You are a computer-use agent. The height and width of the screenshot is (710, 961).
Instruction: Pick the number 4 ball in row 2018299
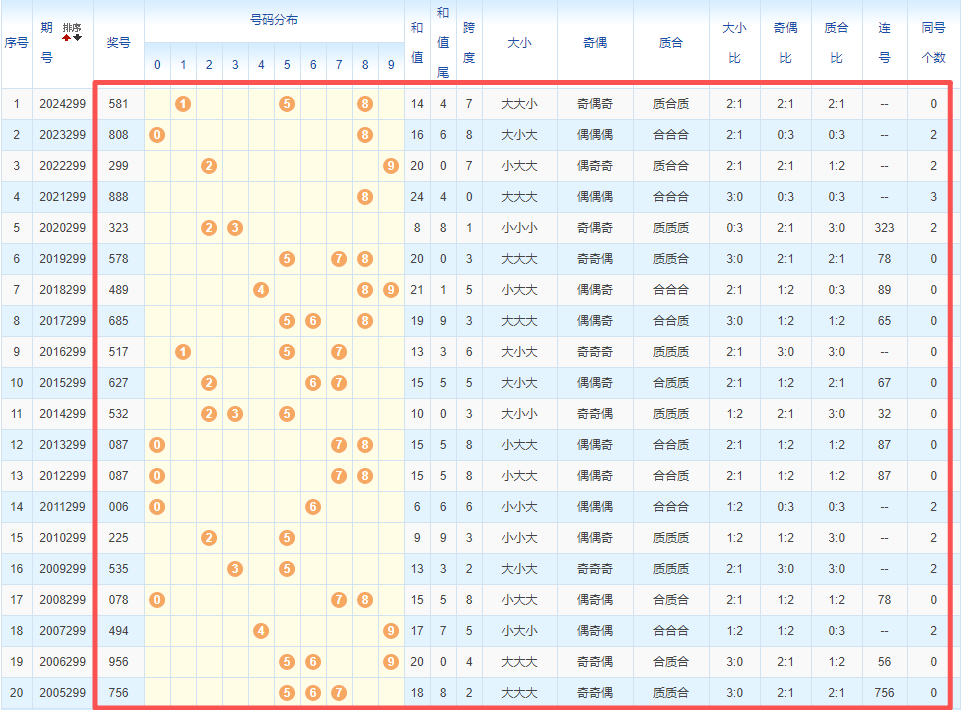(261, 290)
